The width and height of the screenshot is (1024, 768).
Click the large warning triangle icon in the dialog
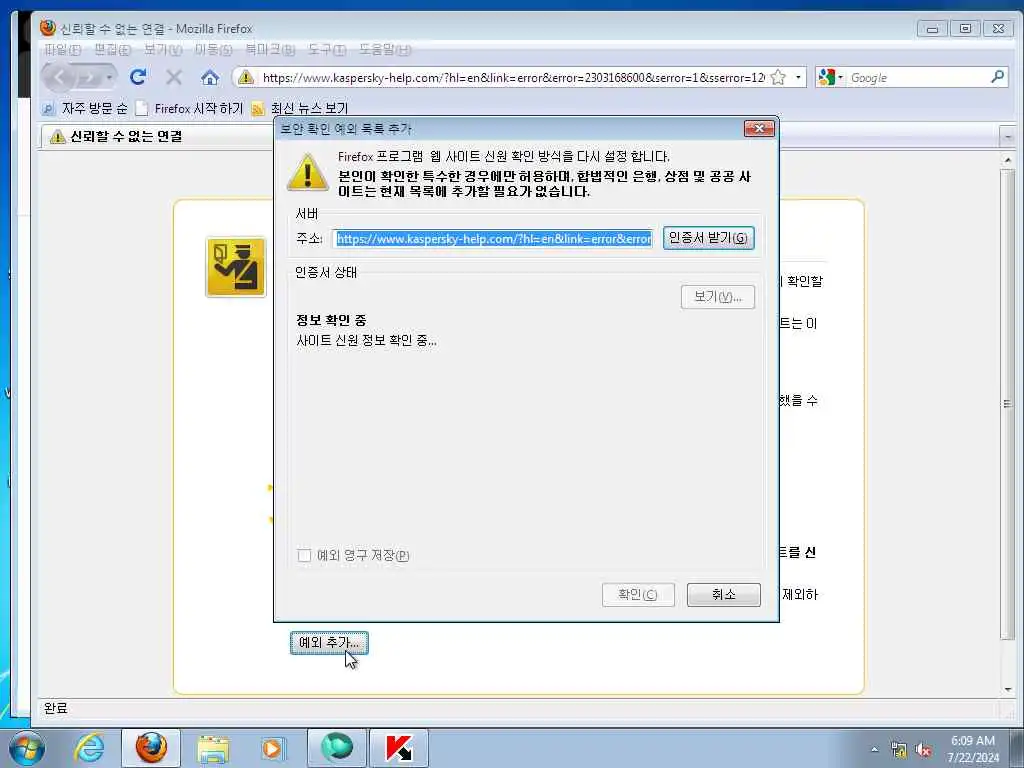click(308, 172)
